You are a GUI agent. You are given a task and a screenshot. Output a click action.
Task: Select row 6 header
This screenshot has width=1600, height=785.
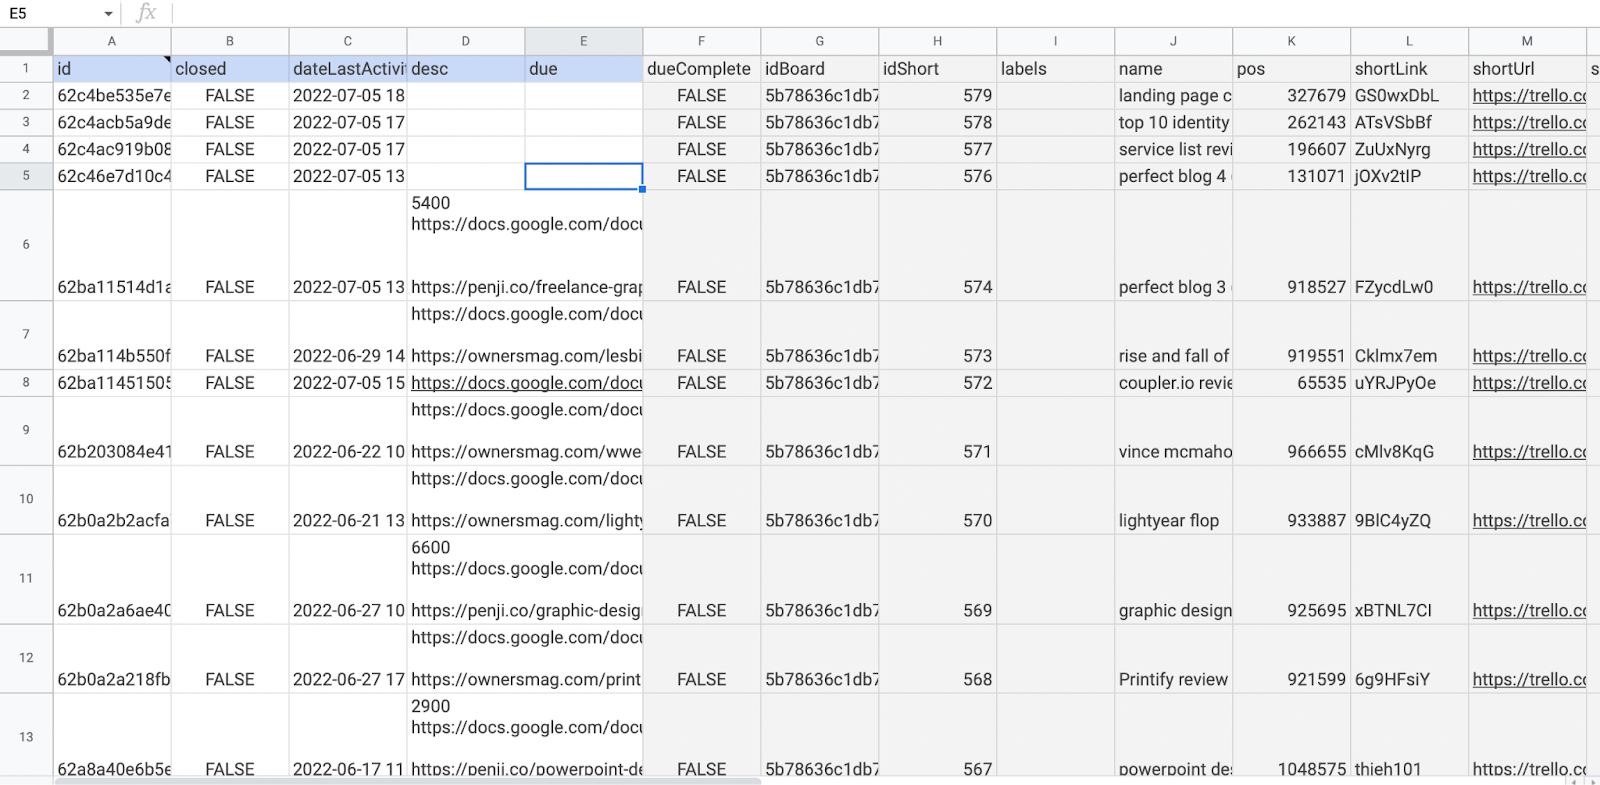(x=26, y=245)
